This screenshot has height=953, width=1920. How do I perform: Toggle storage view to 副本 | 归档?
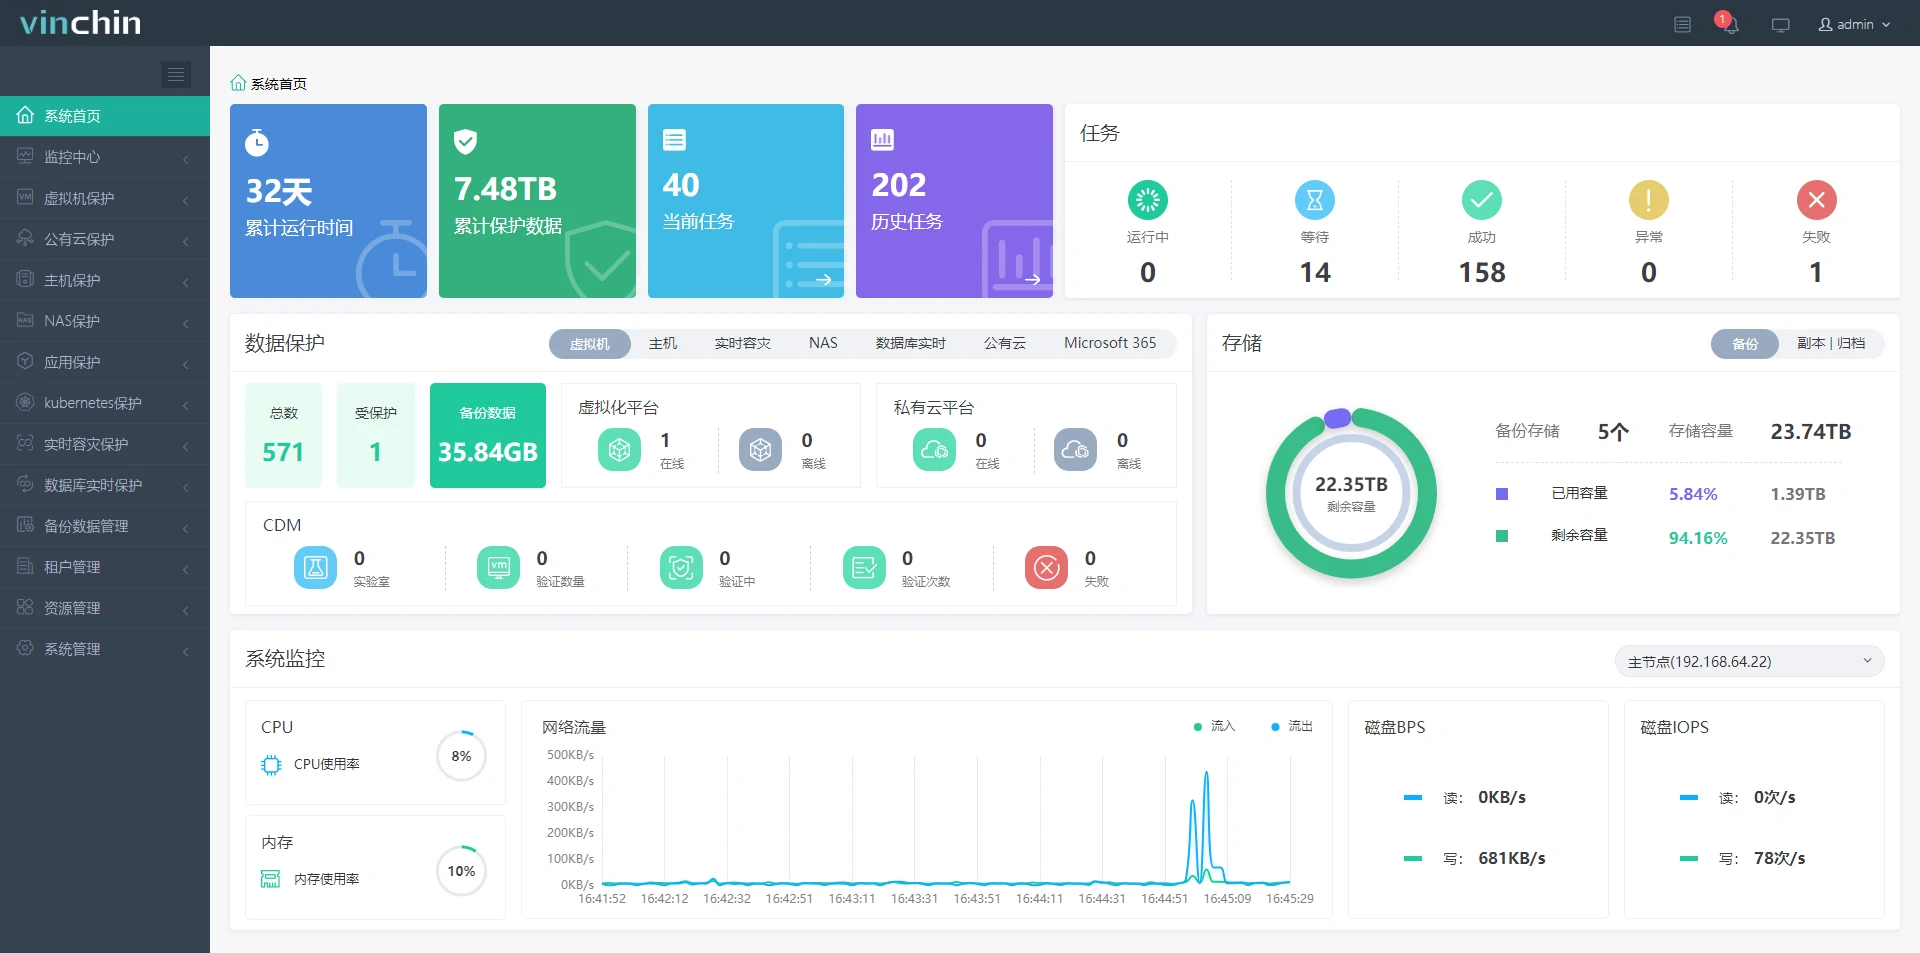pyautogui.click(x=1830, y=343)
